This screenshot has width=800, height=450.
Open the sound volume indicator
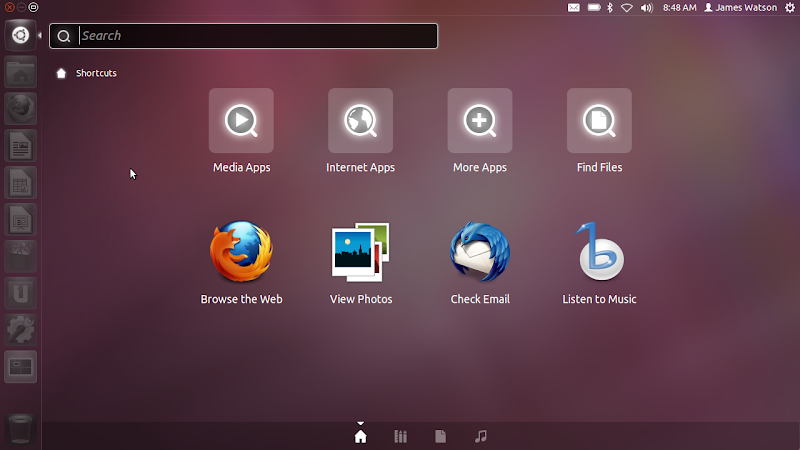coord(646,8)
